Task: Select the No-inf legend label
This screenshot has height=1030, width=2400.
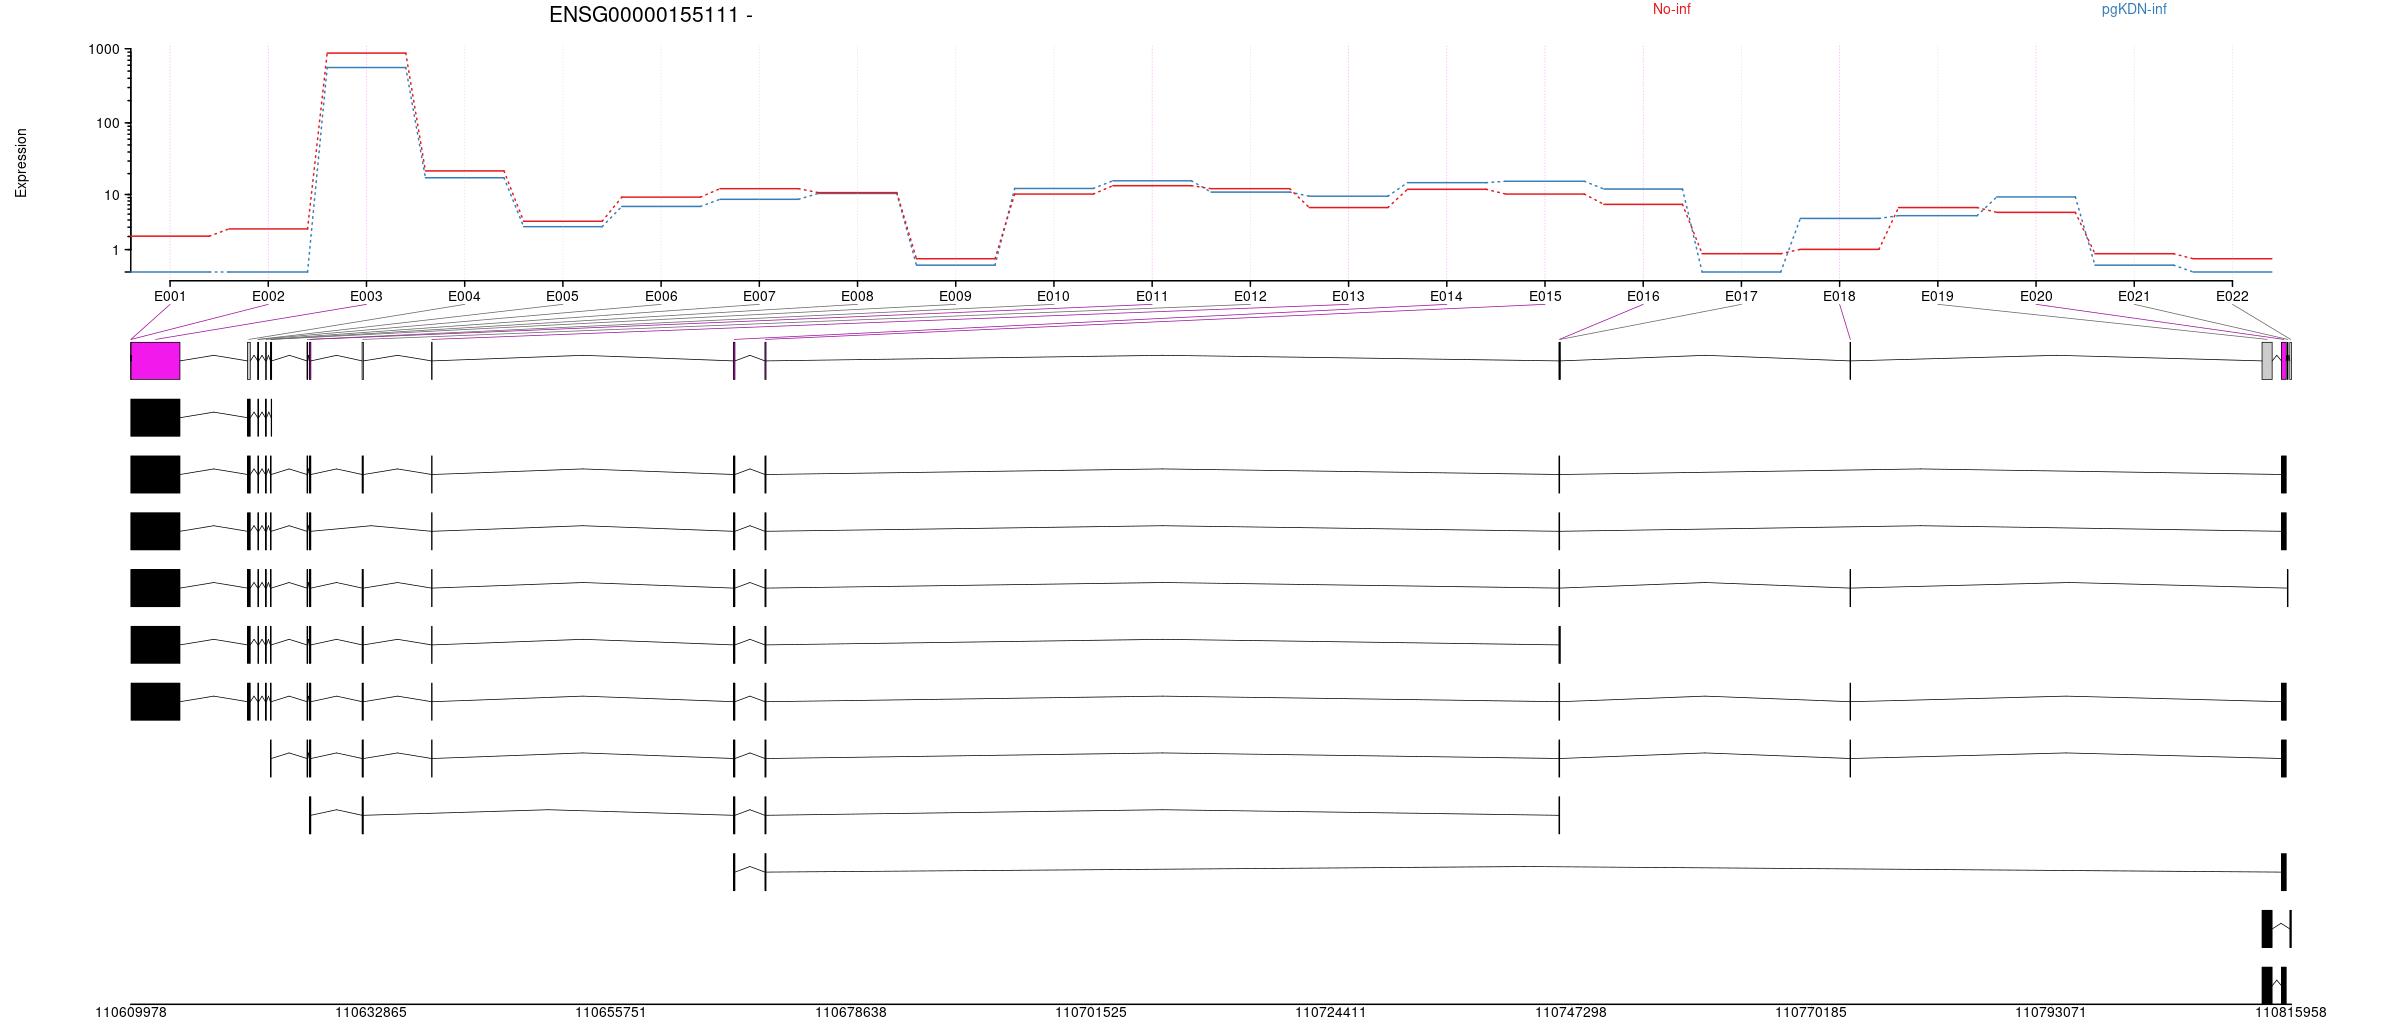Action: tap(1671, 10)
